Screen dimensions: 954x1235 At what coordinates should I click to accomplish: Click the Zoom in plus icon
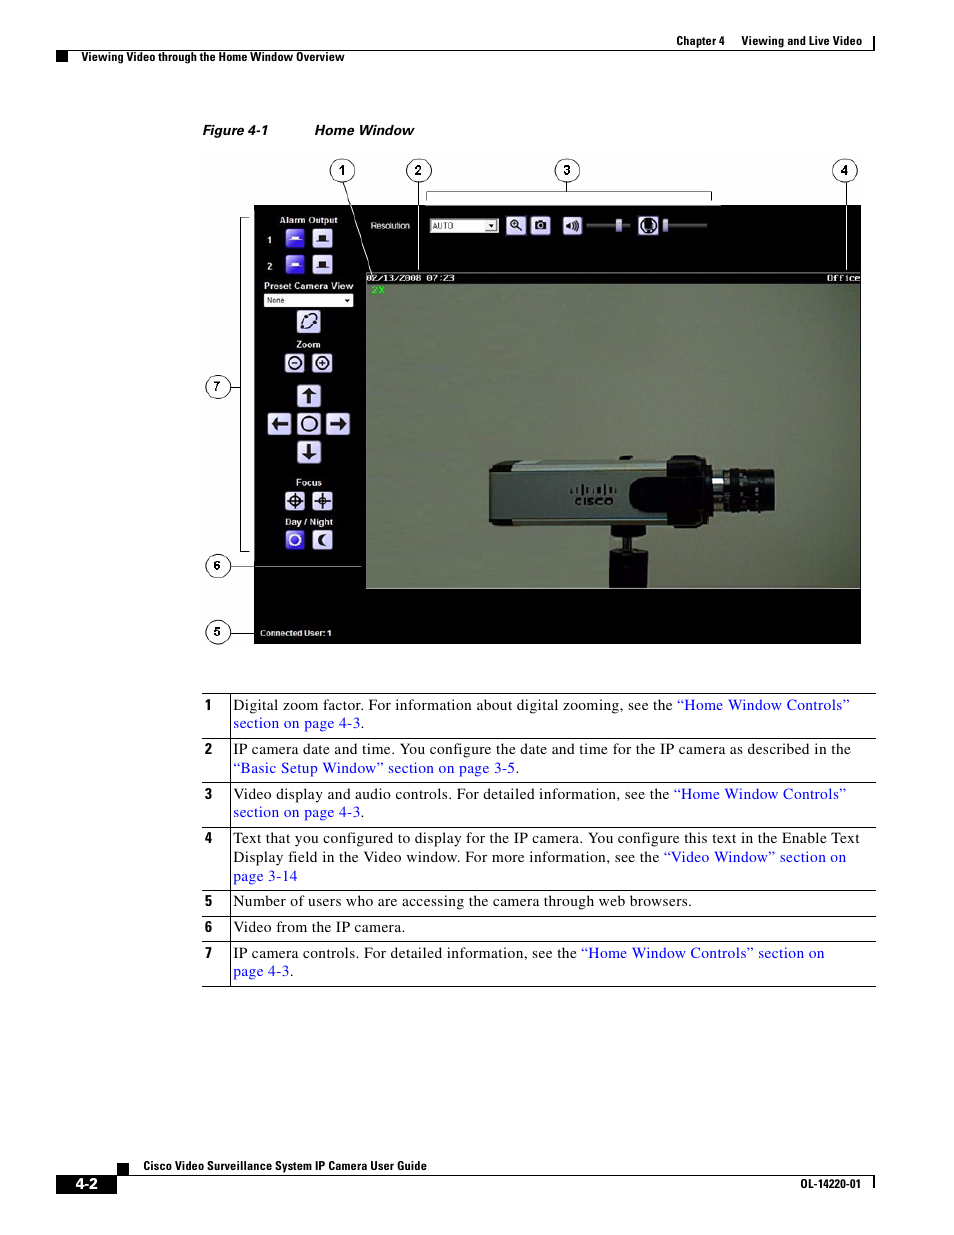[322, 363]
